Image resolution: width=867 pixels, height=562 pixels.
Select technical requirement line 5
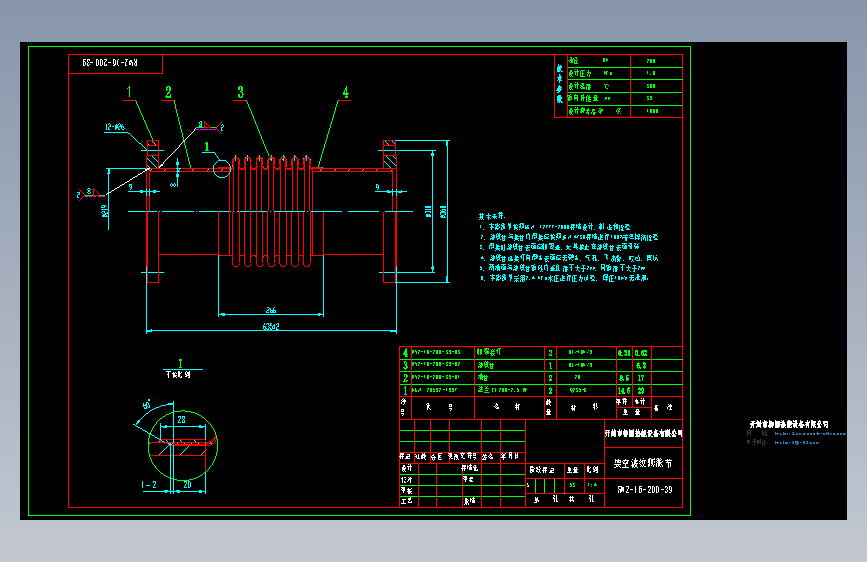pyautogui.click(x=562, y=268)
